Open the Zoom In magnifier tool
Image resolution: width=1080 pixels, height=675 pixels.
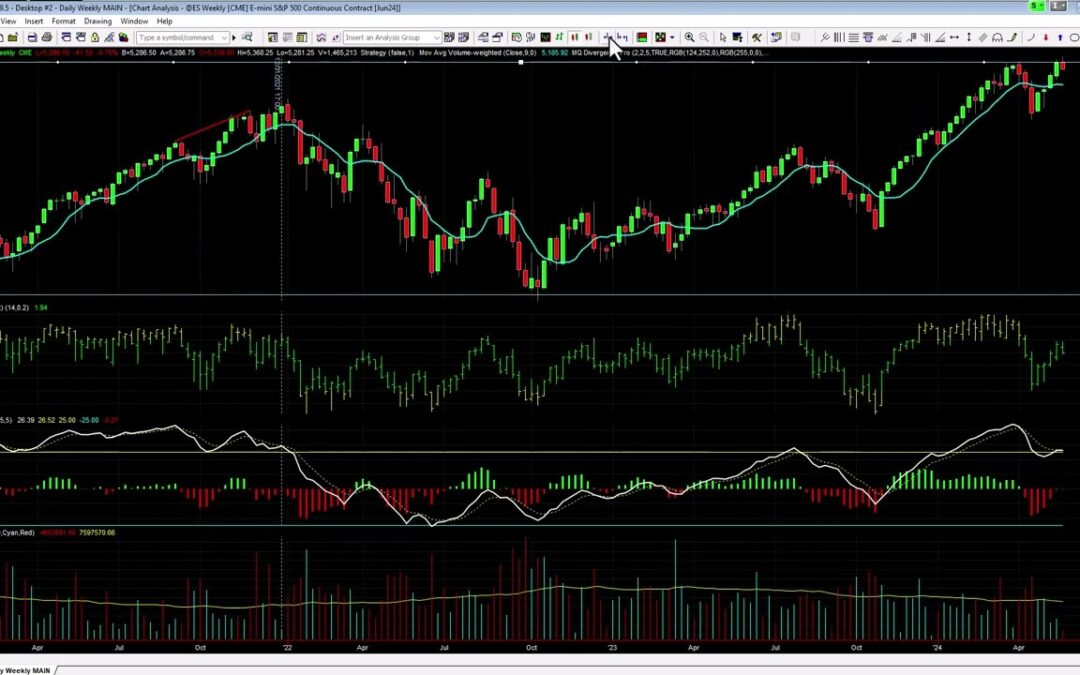(x=690, y=37)
